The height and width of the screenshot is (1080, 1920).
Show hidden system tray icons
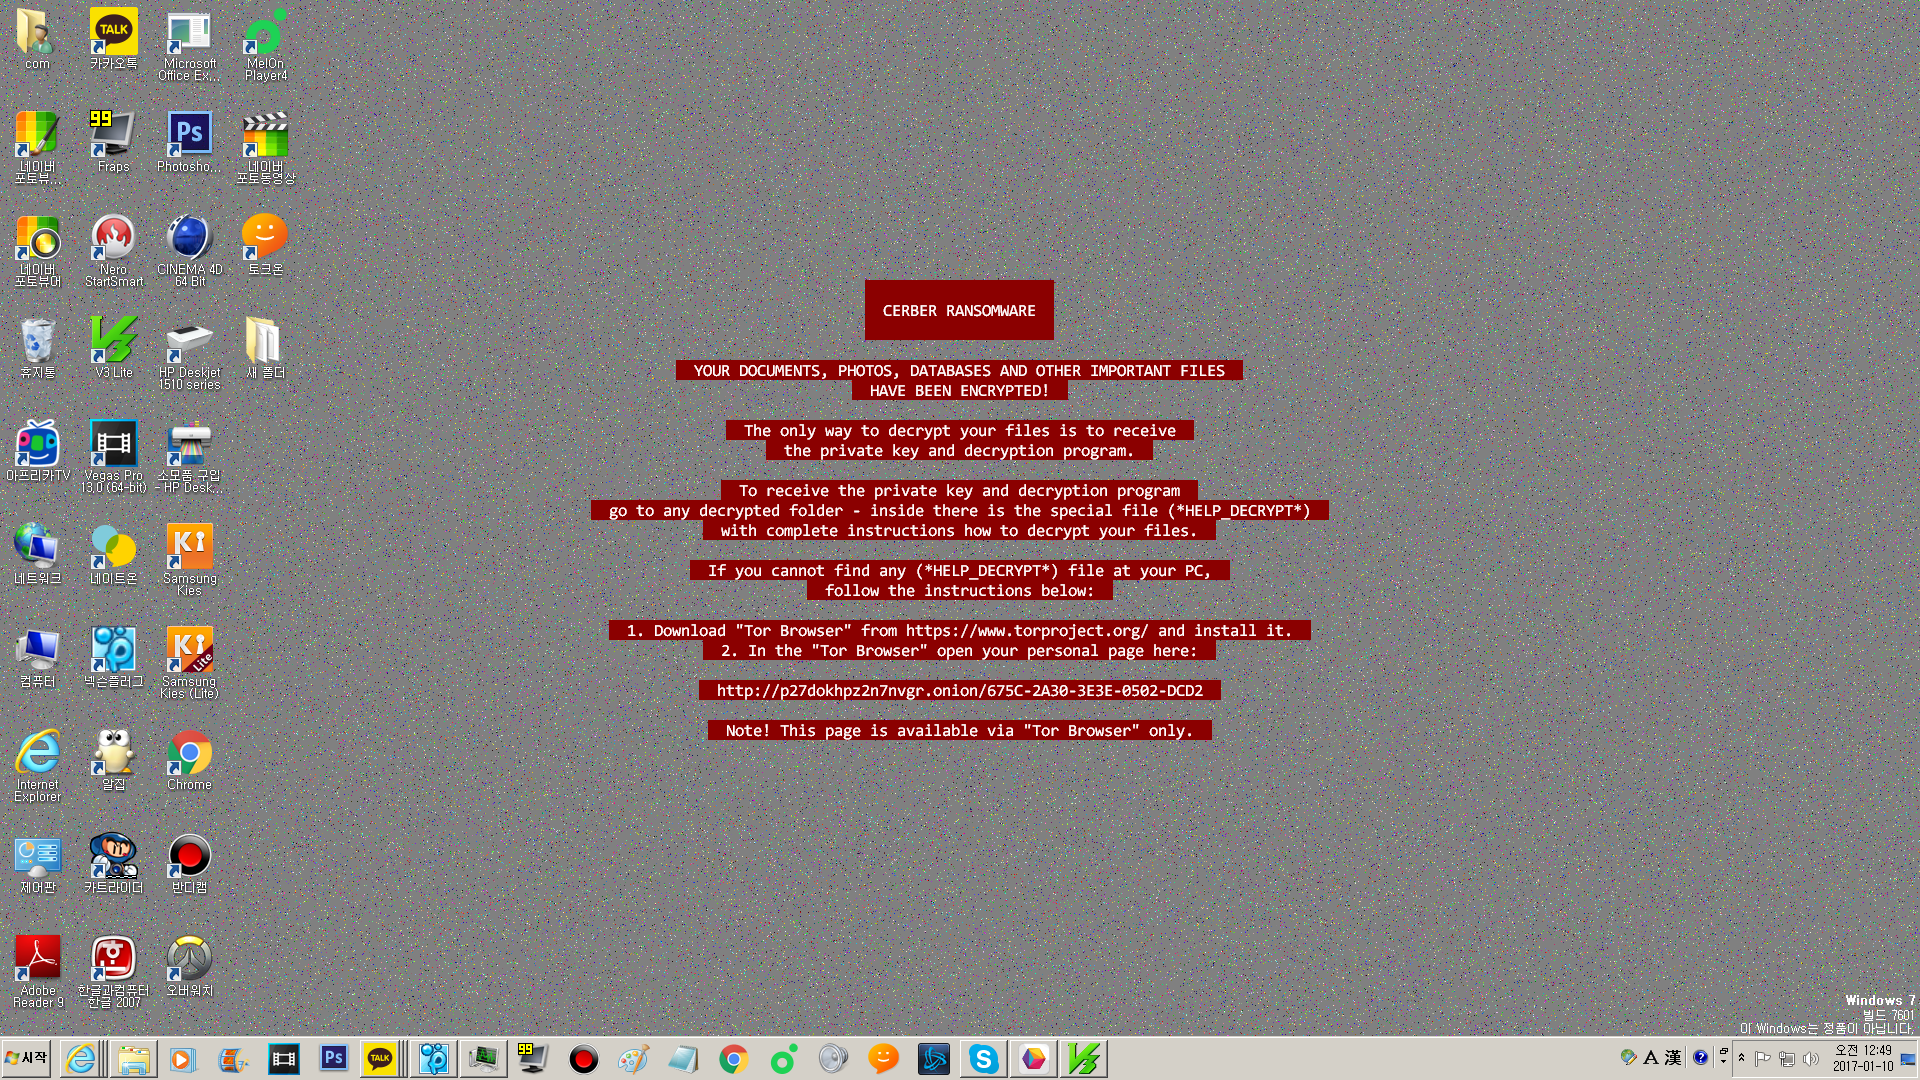[1741, 1058]
